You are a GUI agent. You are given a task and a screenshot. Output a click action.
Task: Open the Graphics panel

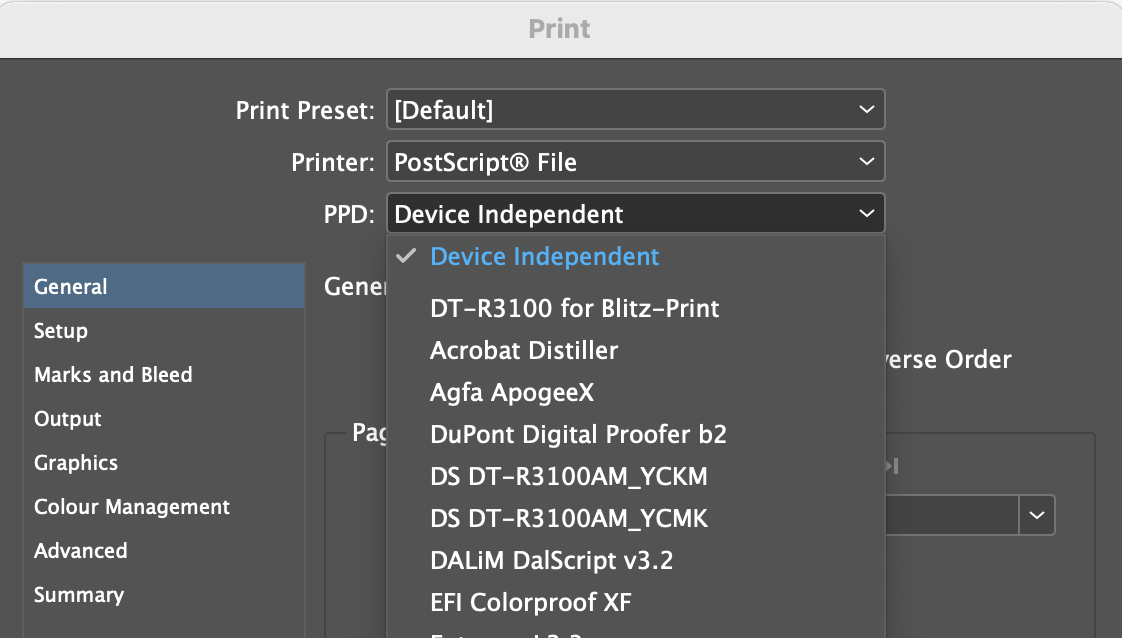pyautogui.click(x=76, y=463)
